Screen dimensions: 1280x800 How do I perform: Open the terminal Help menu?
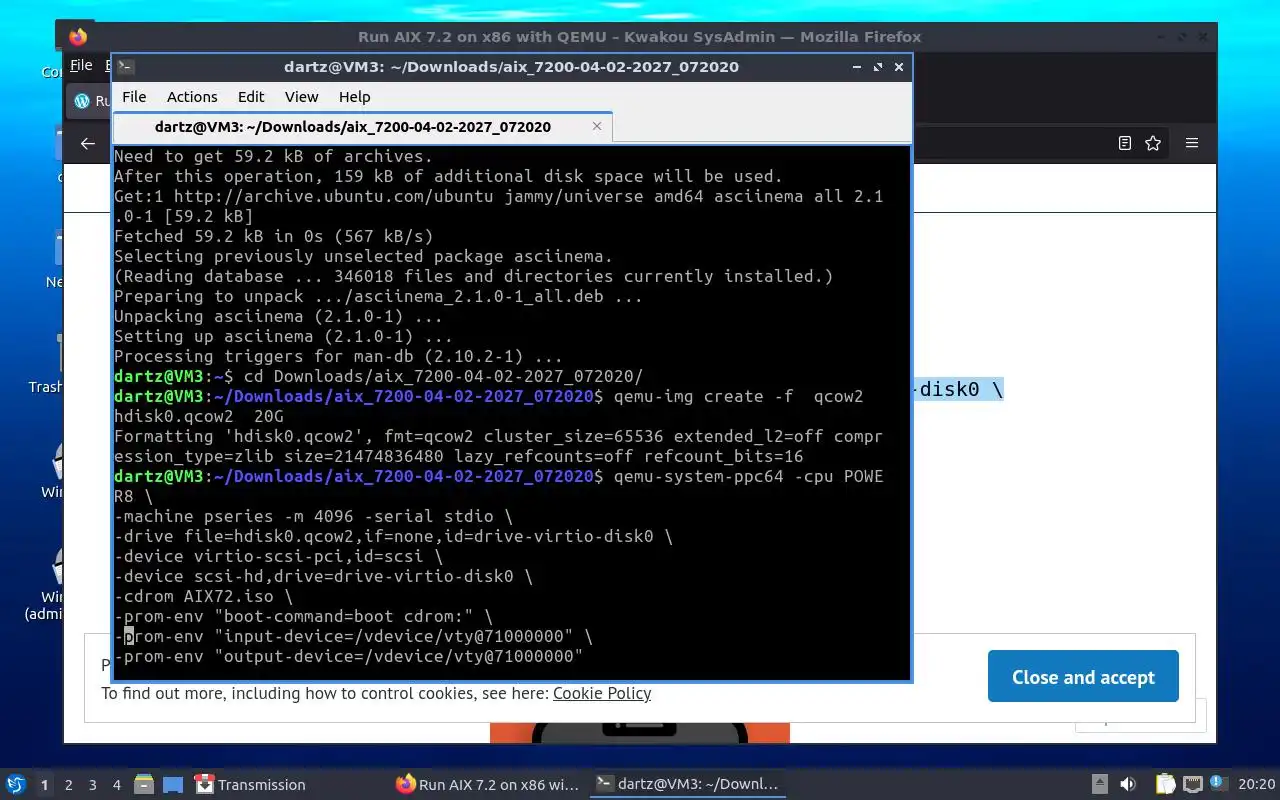point(354,97)
